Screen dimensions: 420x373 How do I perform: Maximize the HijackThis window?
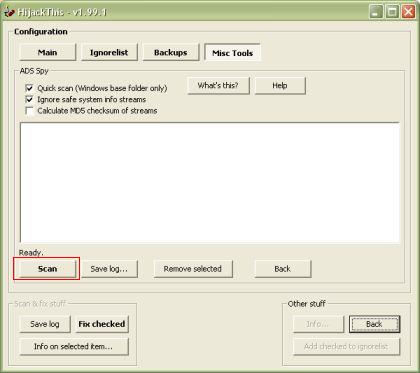pyautogui.click(x=392, y=12)
